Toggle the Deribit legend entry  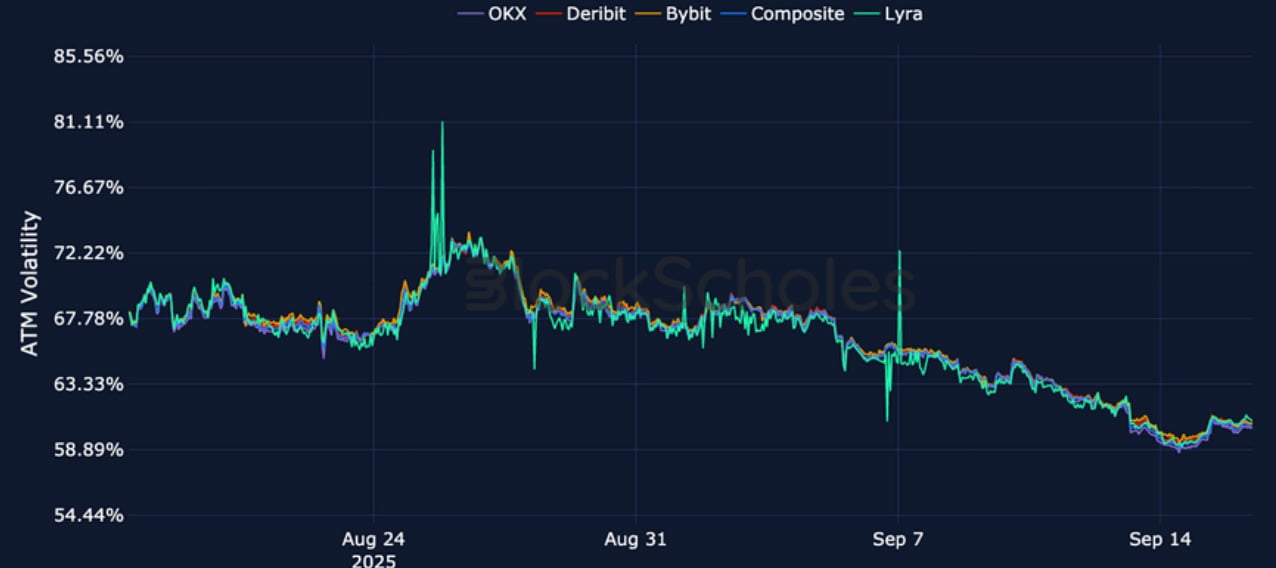click(581, 14)
